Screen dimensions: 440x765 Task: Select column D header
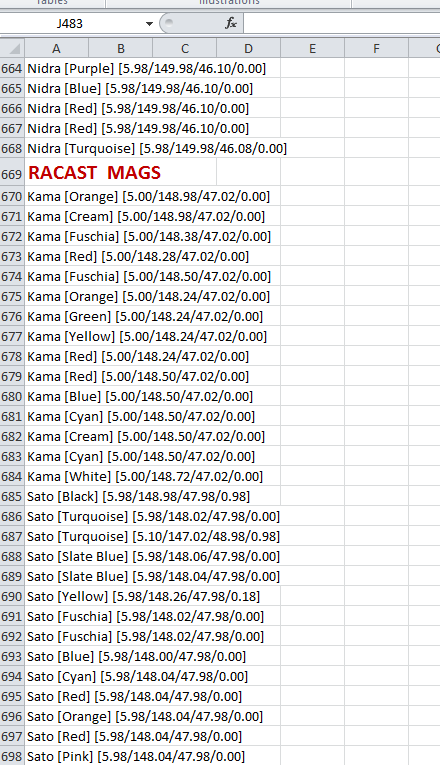point(248,48)
